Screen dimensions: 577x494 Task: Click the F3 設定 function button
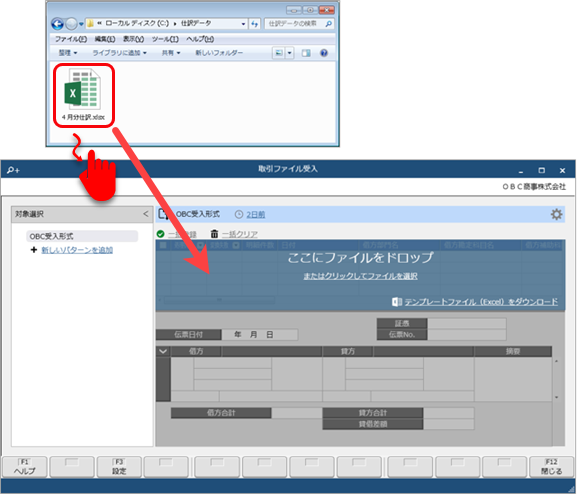click(119, 467)
